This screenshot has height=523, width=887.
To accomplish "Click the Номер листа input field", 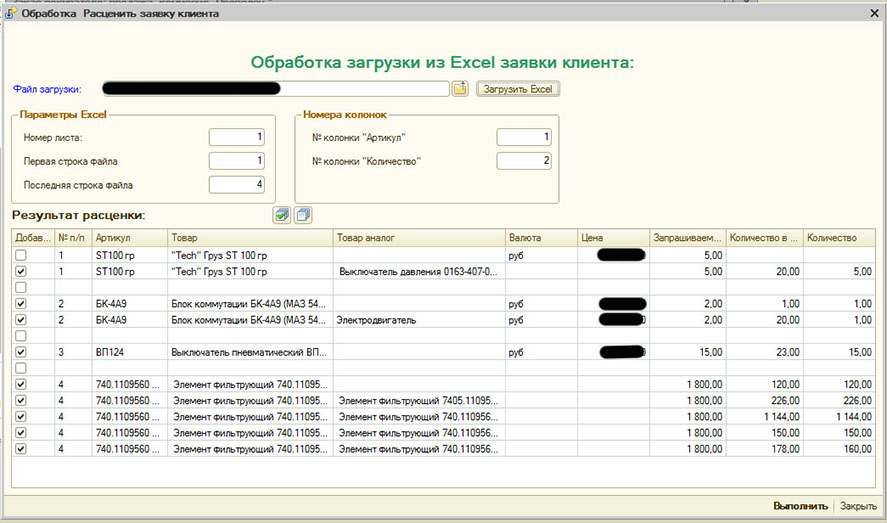I will point(237,137).
